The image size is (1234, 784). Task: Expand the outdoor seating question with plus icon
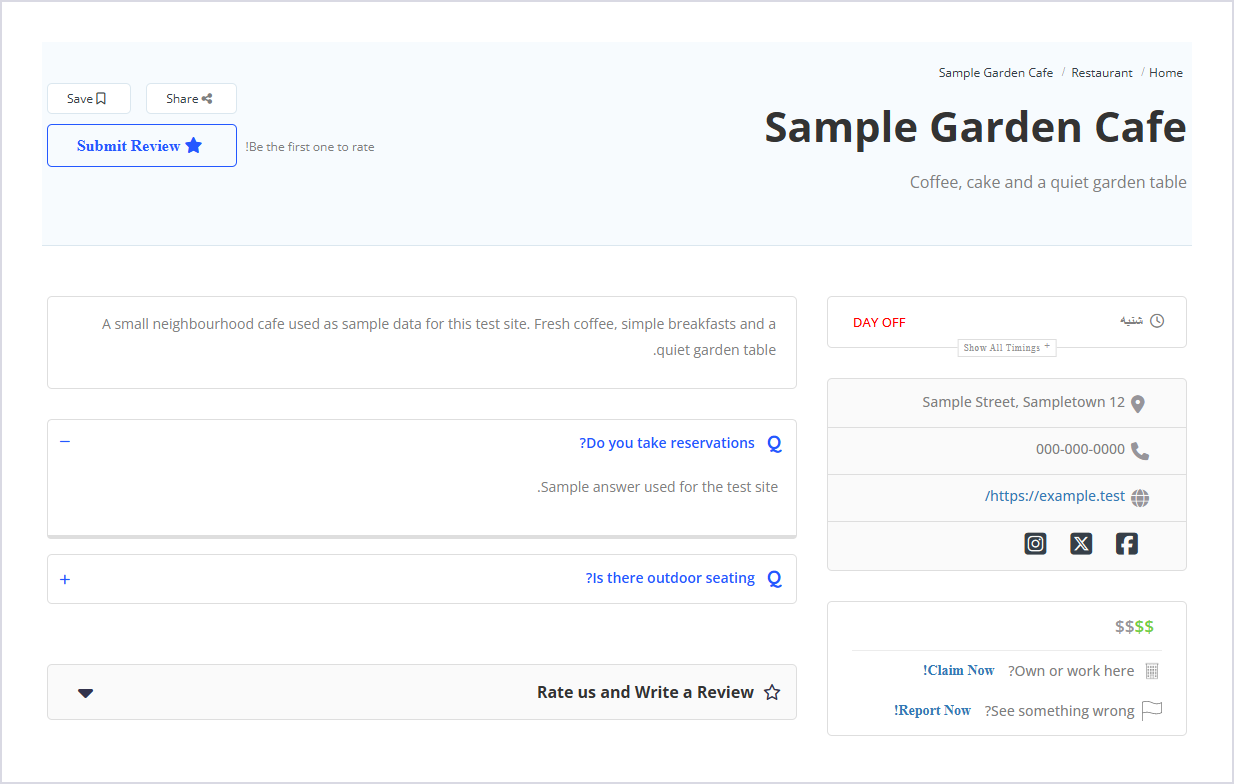[65, 579]
